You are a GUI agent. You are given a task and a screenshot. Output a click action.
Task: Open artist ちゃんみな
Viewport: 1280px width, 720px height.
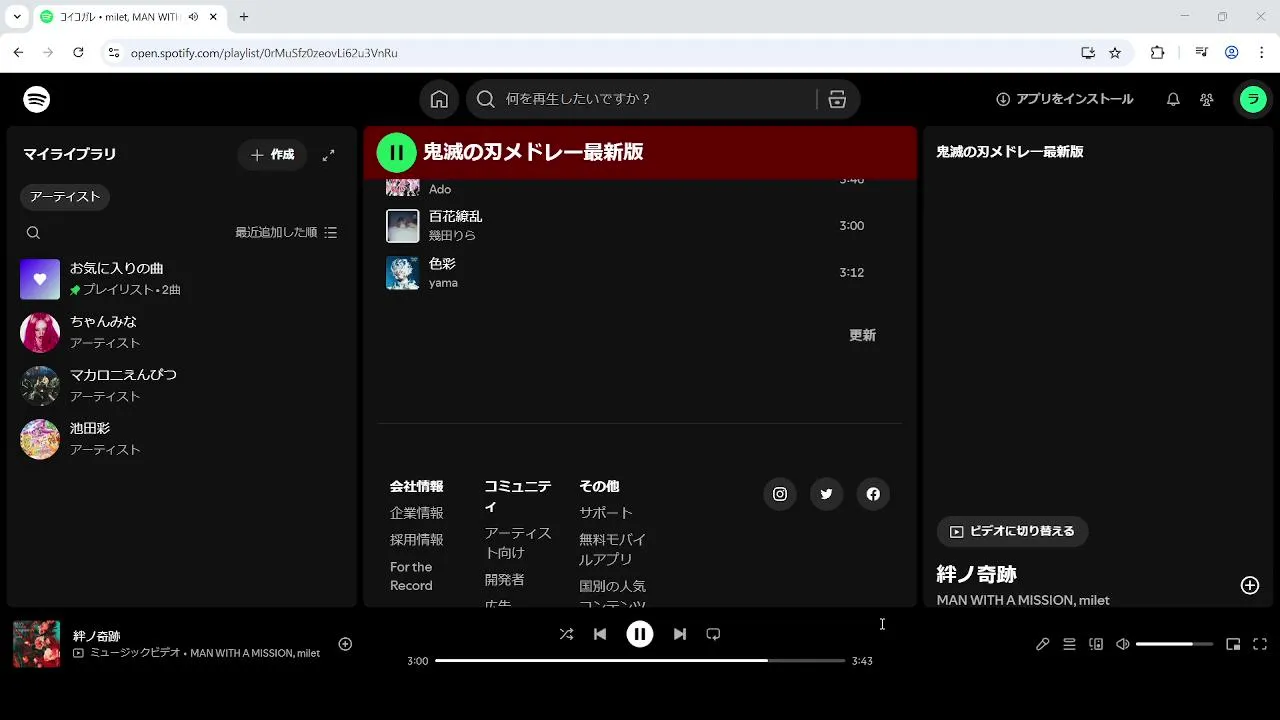(x=181, y=333)
